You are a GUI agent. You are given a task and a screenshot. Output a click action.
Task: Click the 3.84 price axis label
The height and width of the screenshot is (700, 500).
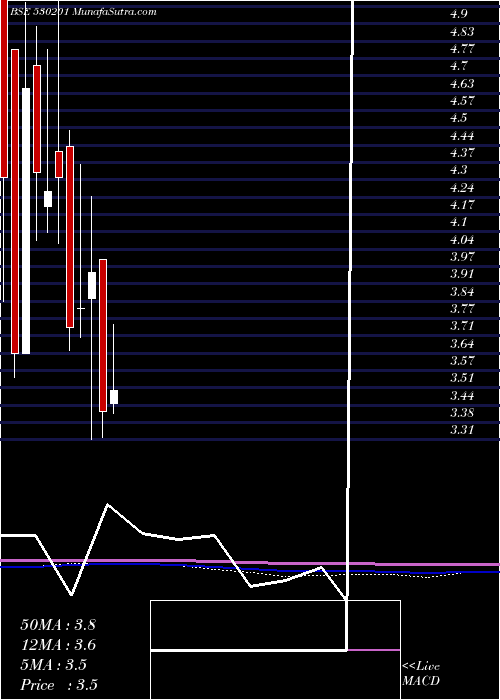click(462, 292)
